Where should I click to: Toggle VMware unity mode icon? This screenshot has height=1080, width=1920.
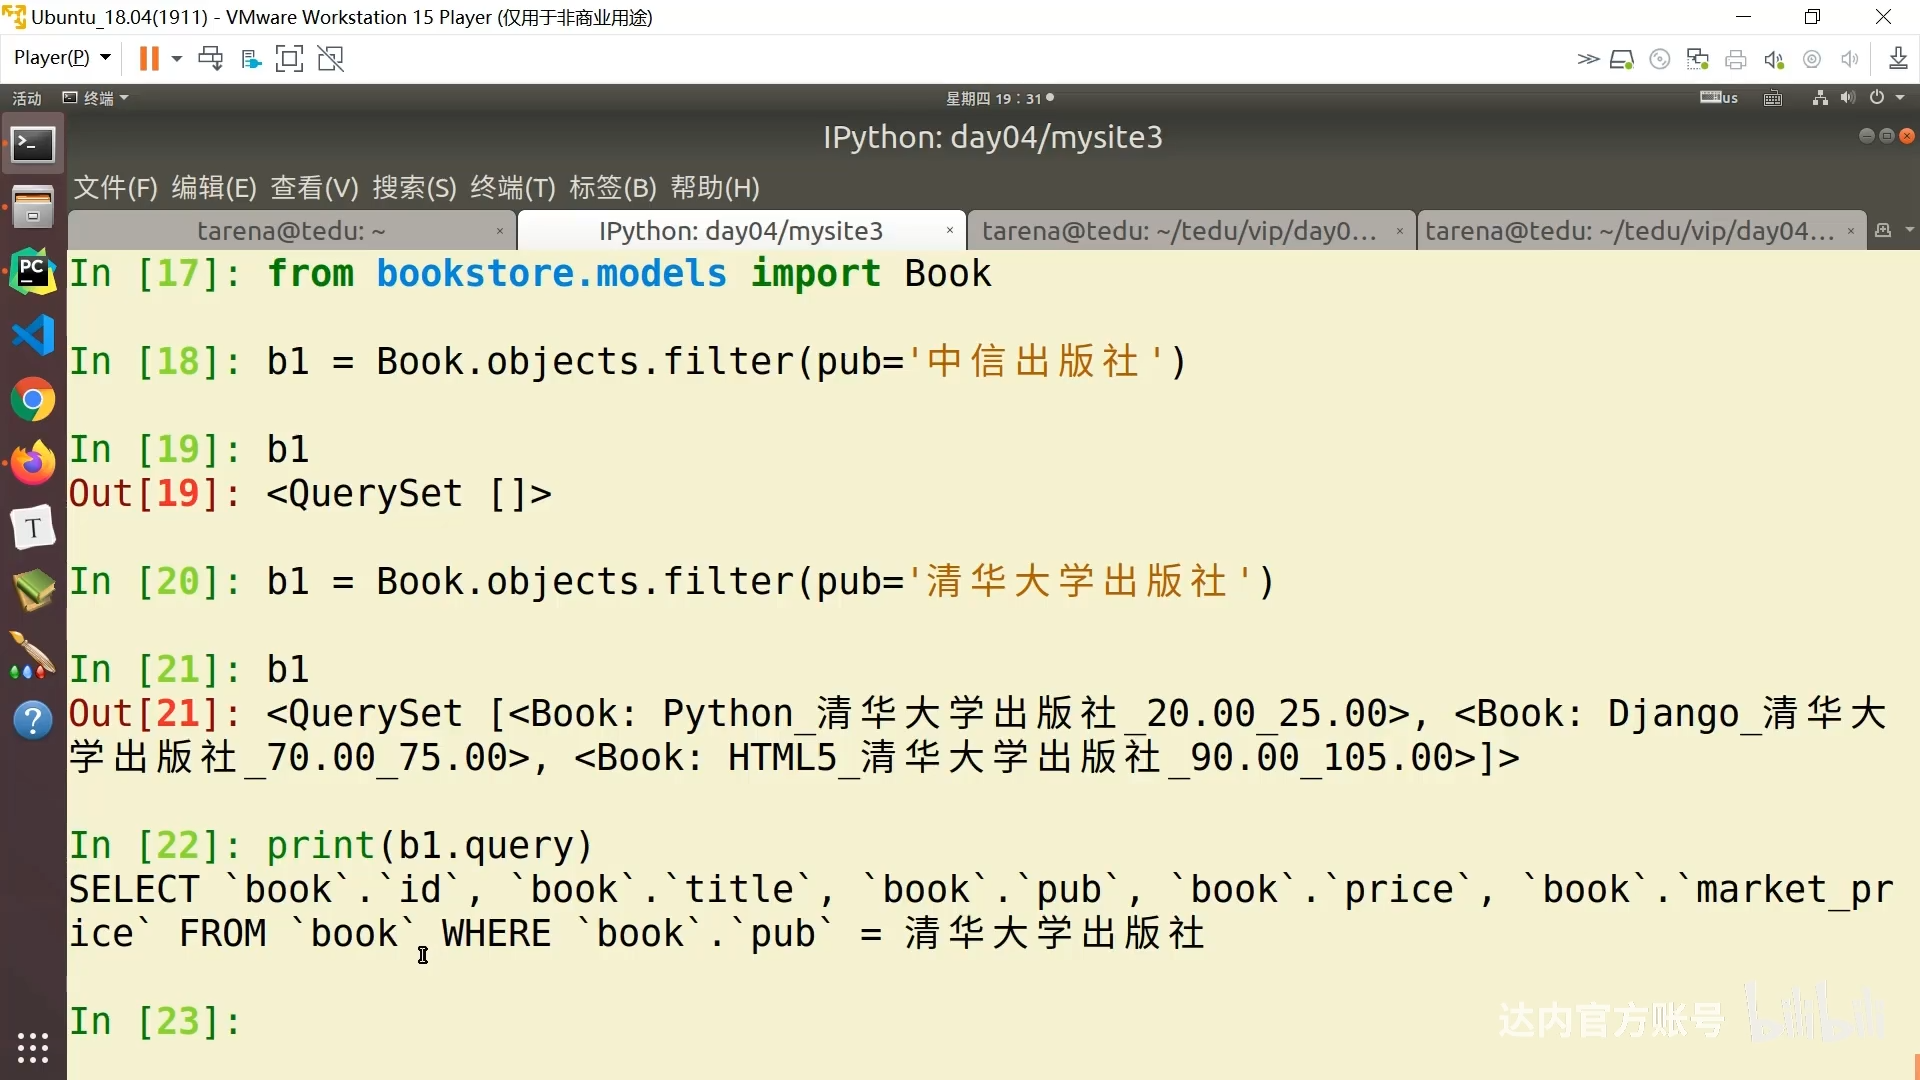331,58
